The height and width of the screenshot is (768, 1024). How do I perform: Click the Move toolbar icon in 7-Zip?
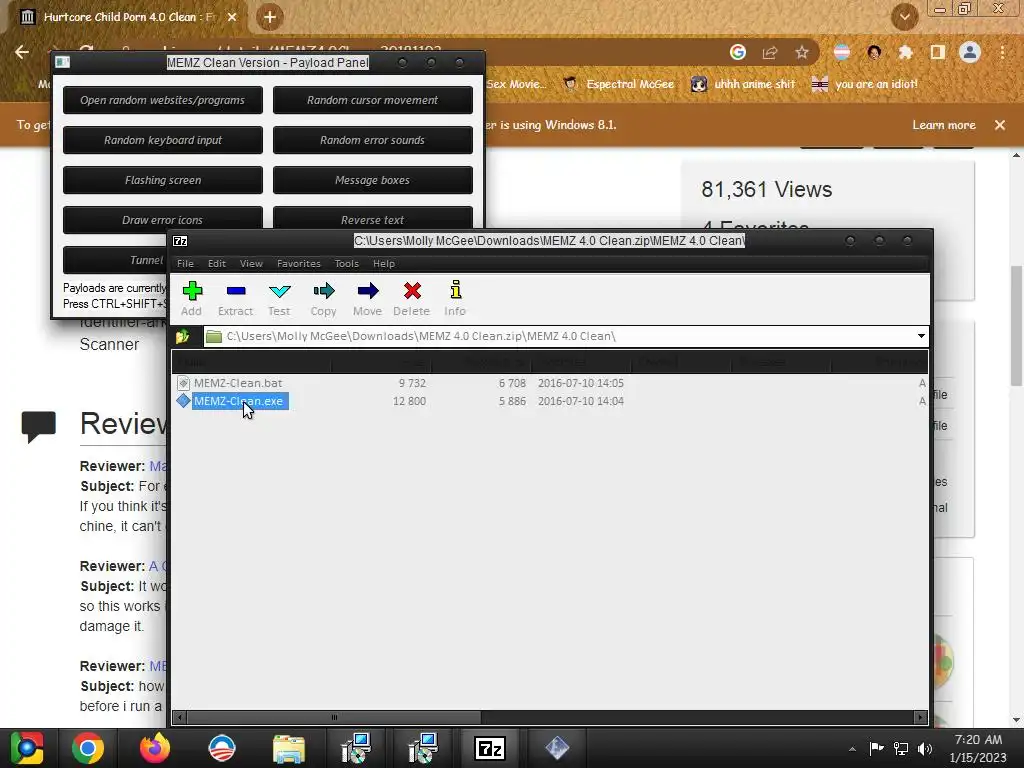[x=367, y=298]
